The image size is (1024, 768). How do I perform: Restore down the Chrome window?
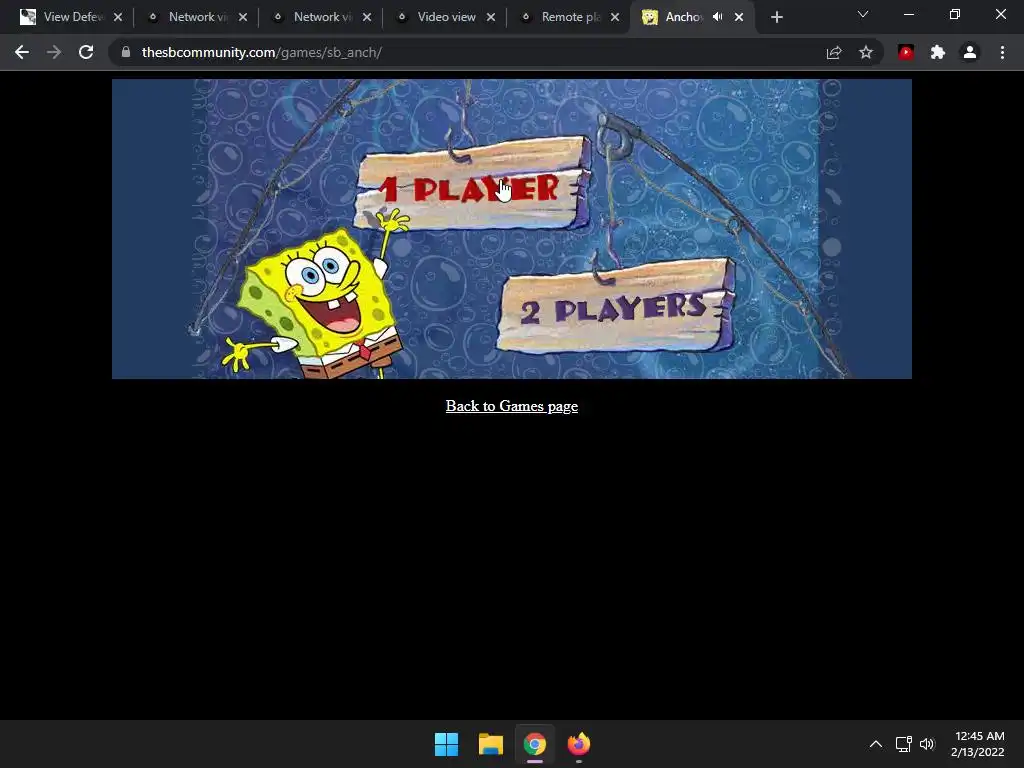955,14
